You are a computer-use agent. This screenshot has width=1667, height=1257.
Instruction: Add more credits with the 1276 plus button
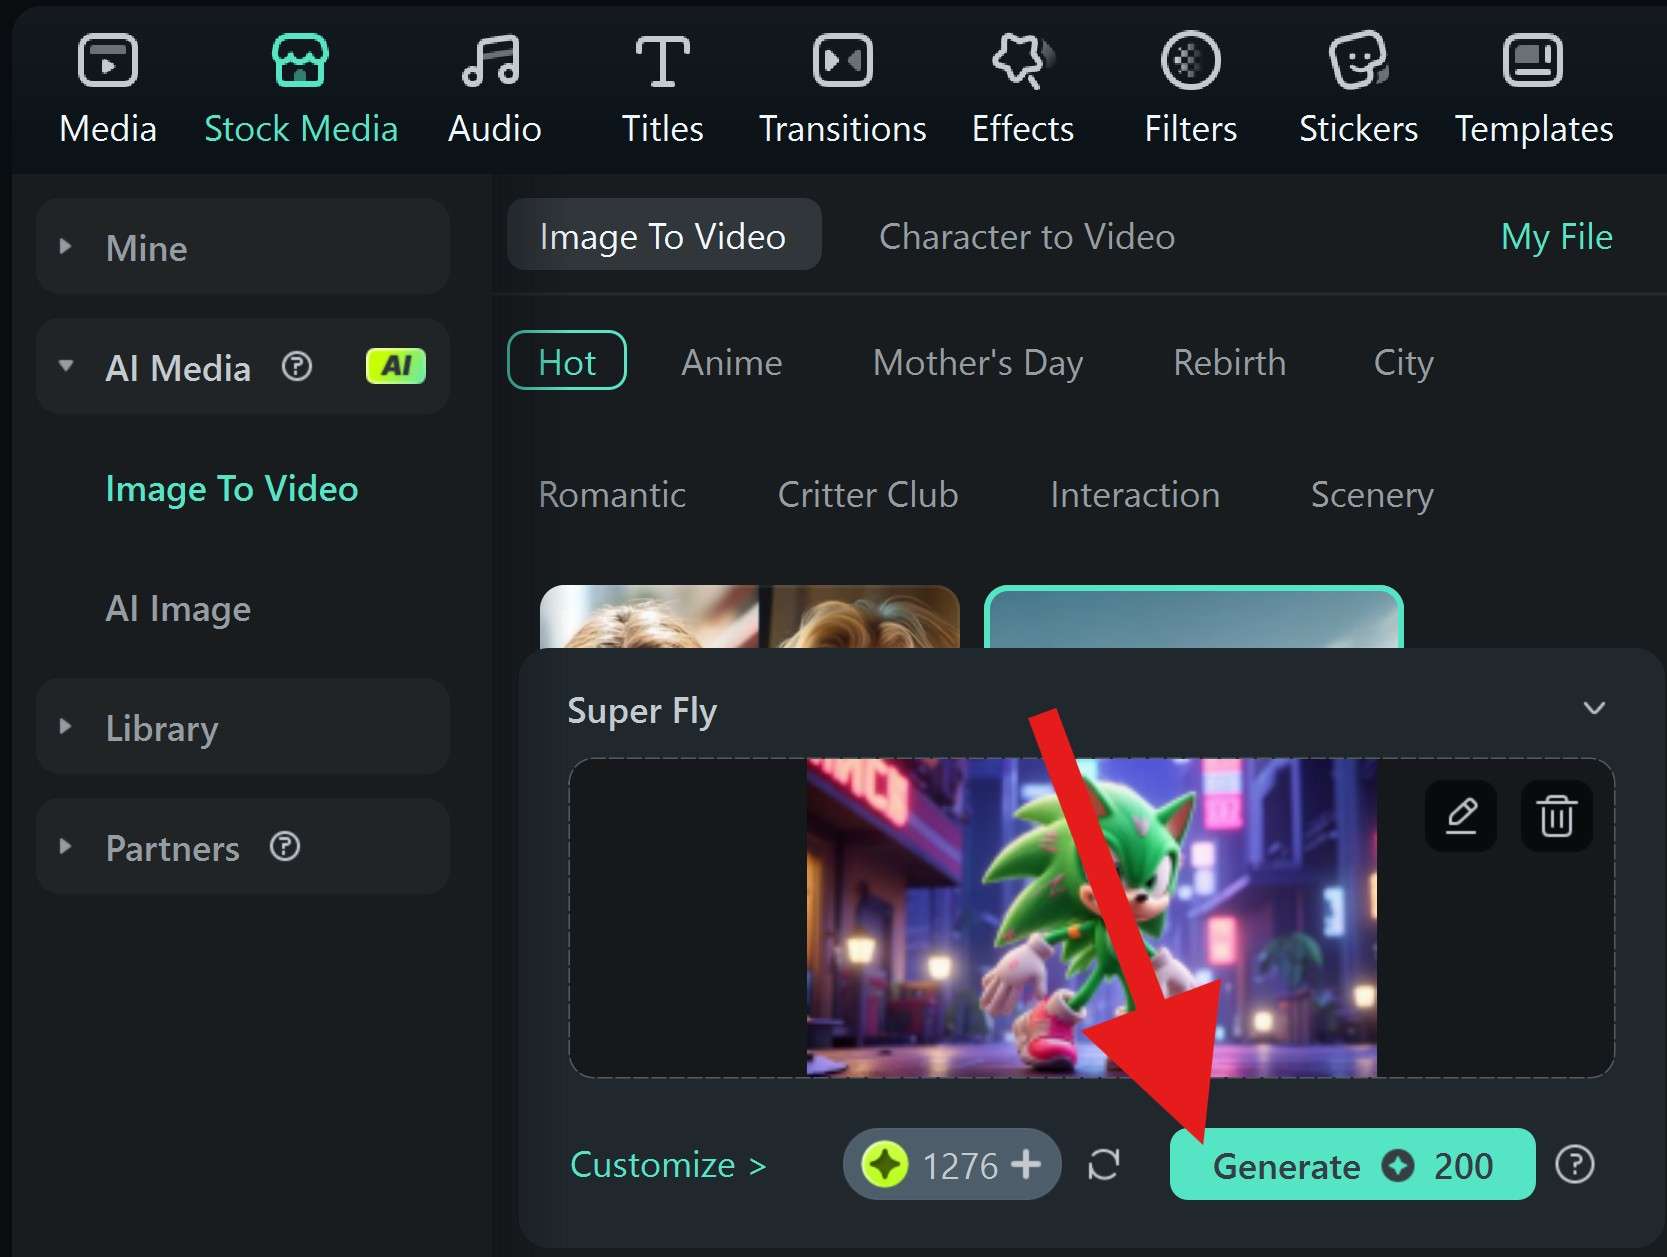[1026, 1164]
